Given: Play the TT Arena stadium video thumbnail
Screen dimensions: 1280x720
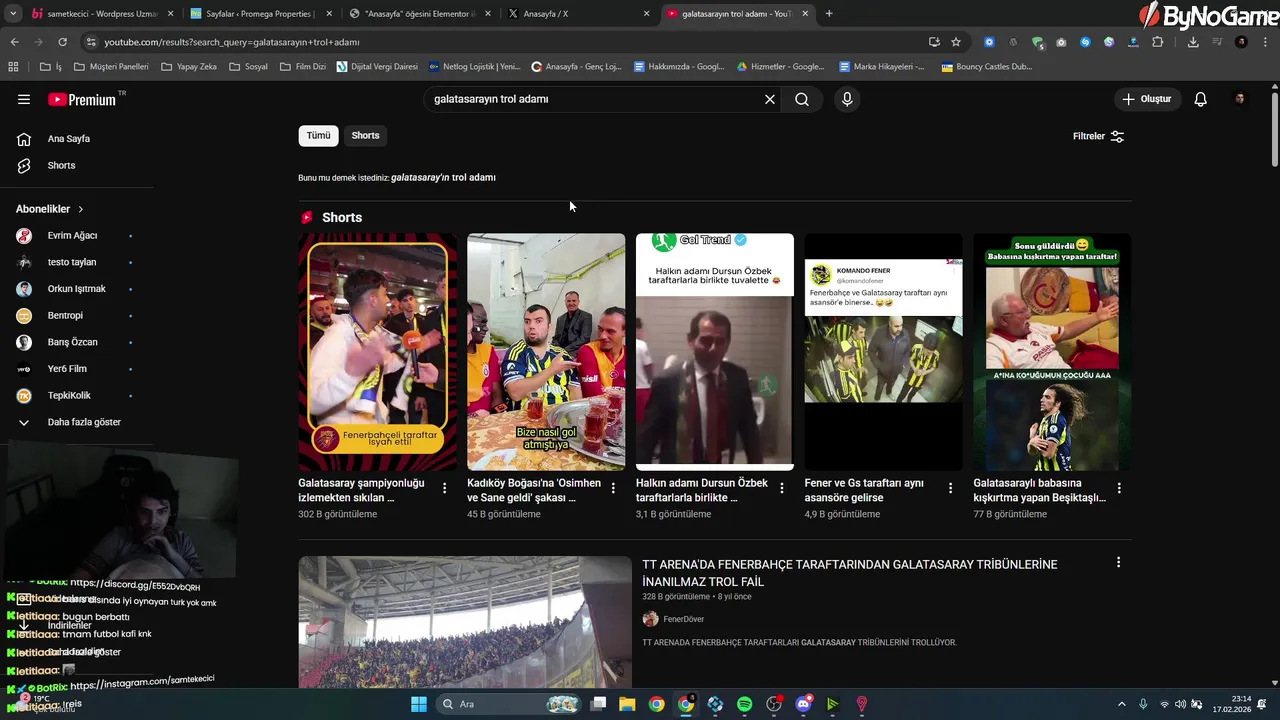Looking at the screenshot, I should tap(465, 622).
